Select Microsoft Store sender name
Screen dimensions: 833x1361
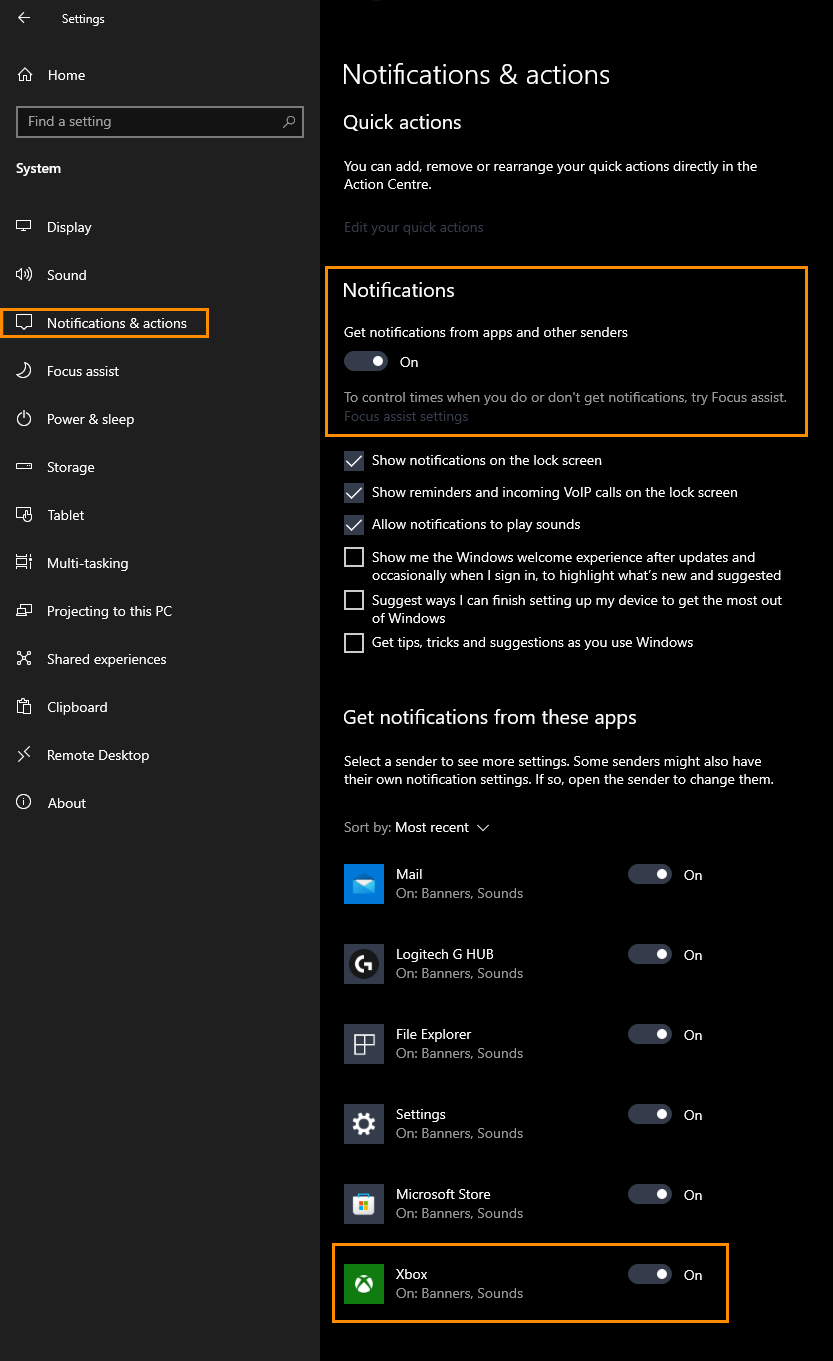point(443,1194)
